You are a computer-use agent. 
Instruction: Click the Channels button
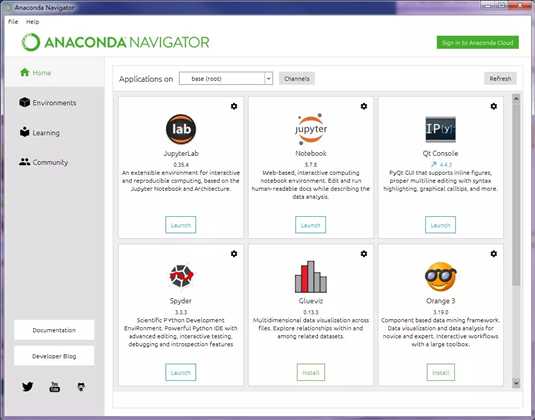click(x=297, y=78)
